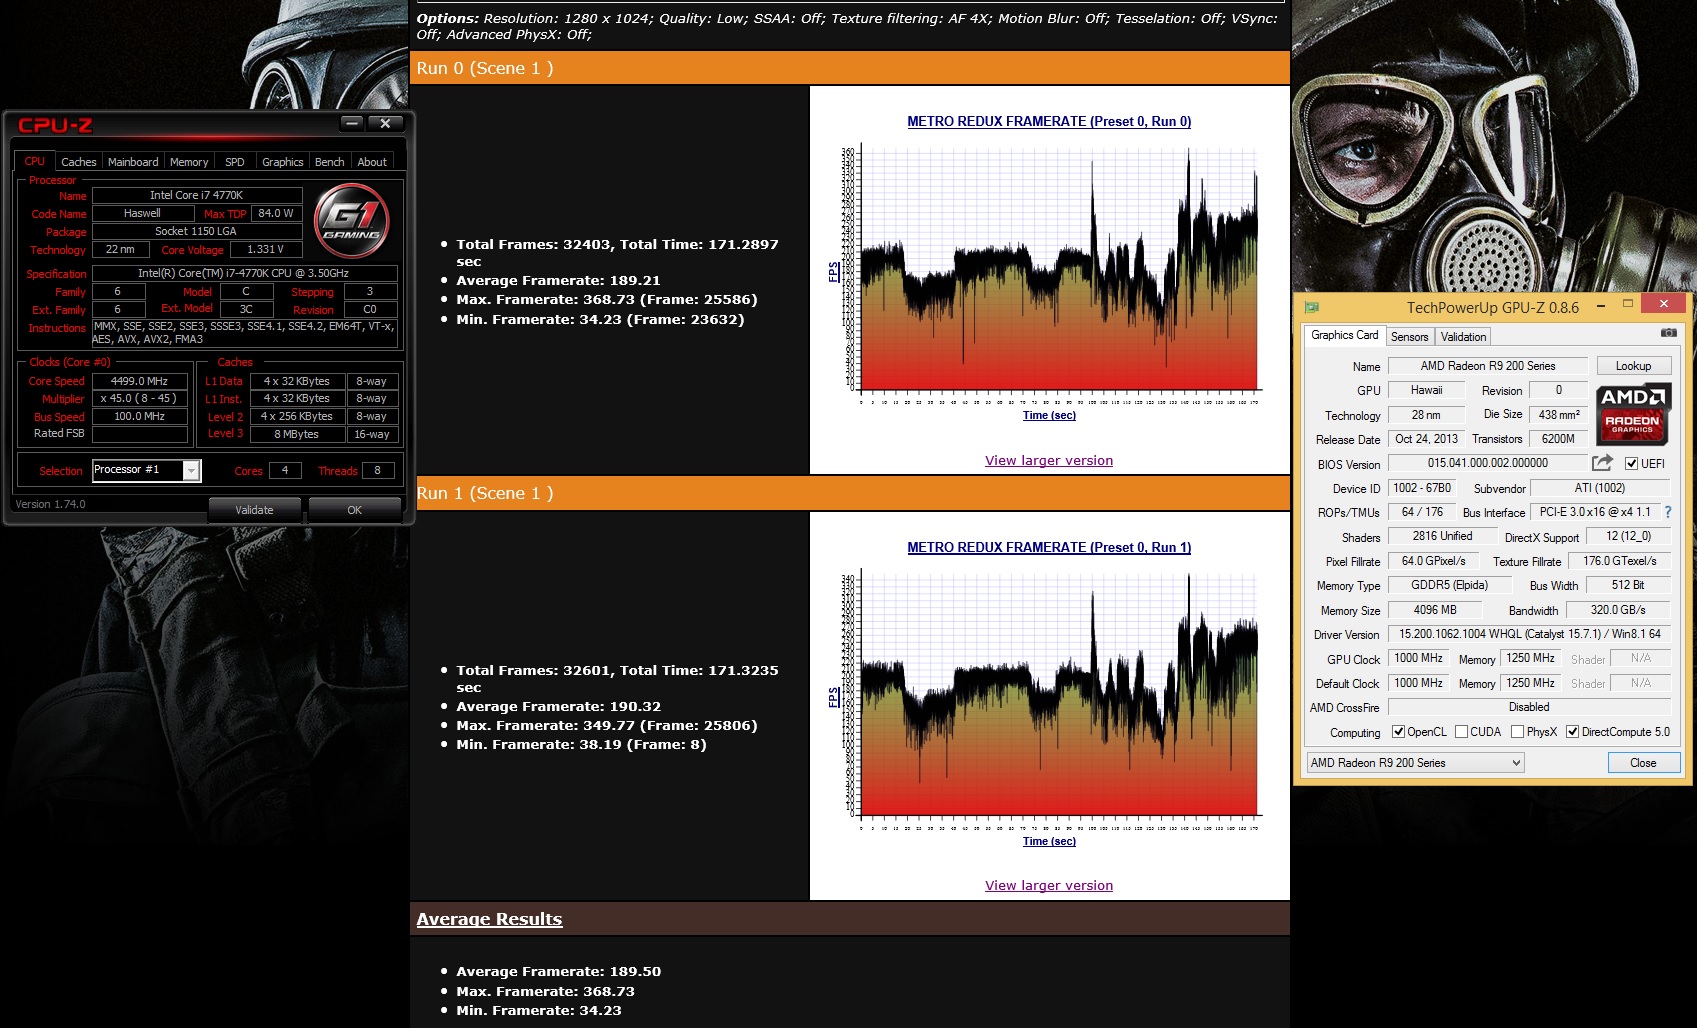The image size is (1697, 1028).
Task: Open the About tab in CPU-Z
Action: pyautogui.click(x=372, y=162)
